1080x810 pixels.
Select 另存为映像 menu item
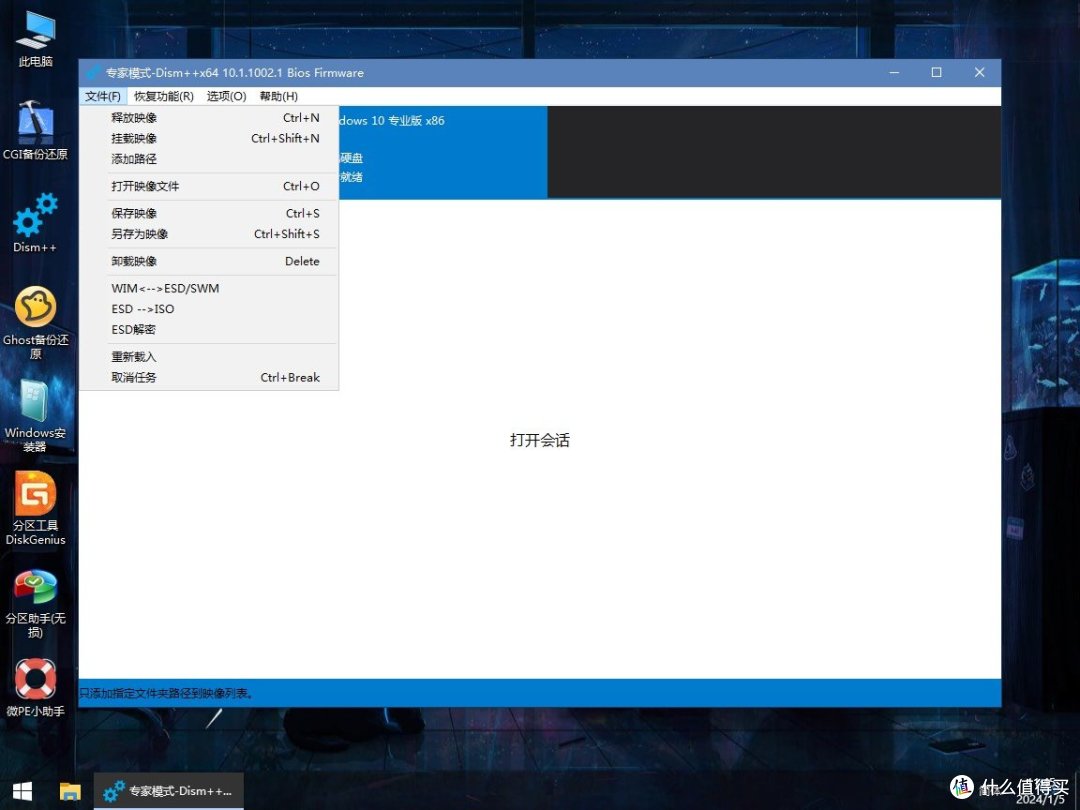[x=209, y=234]
